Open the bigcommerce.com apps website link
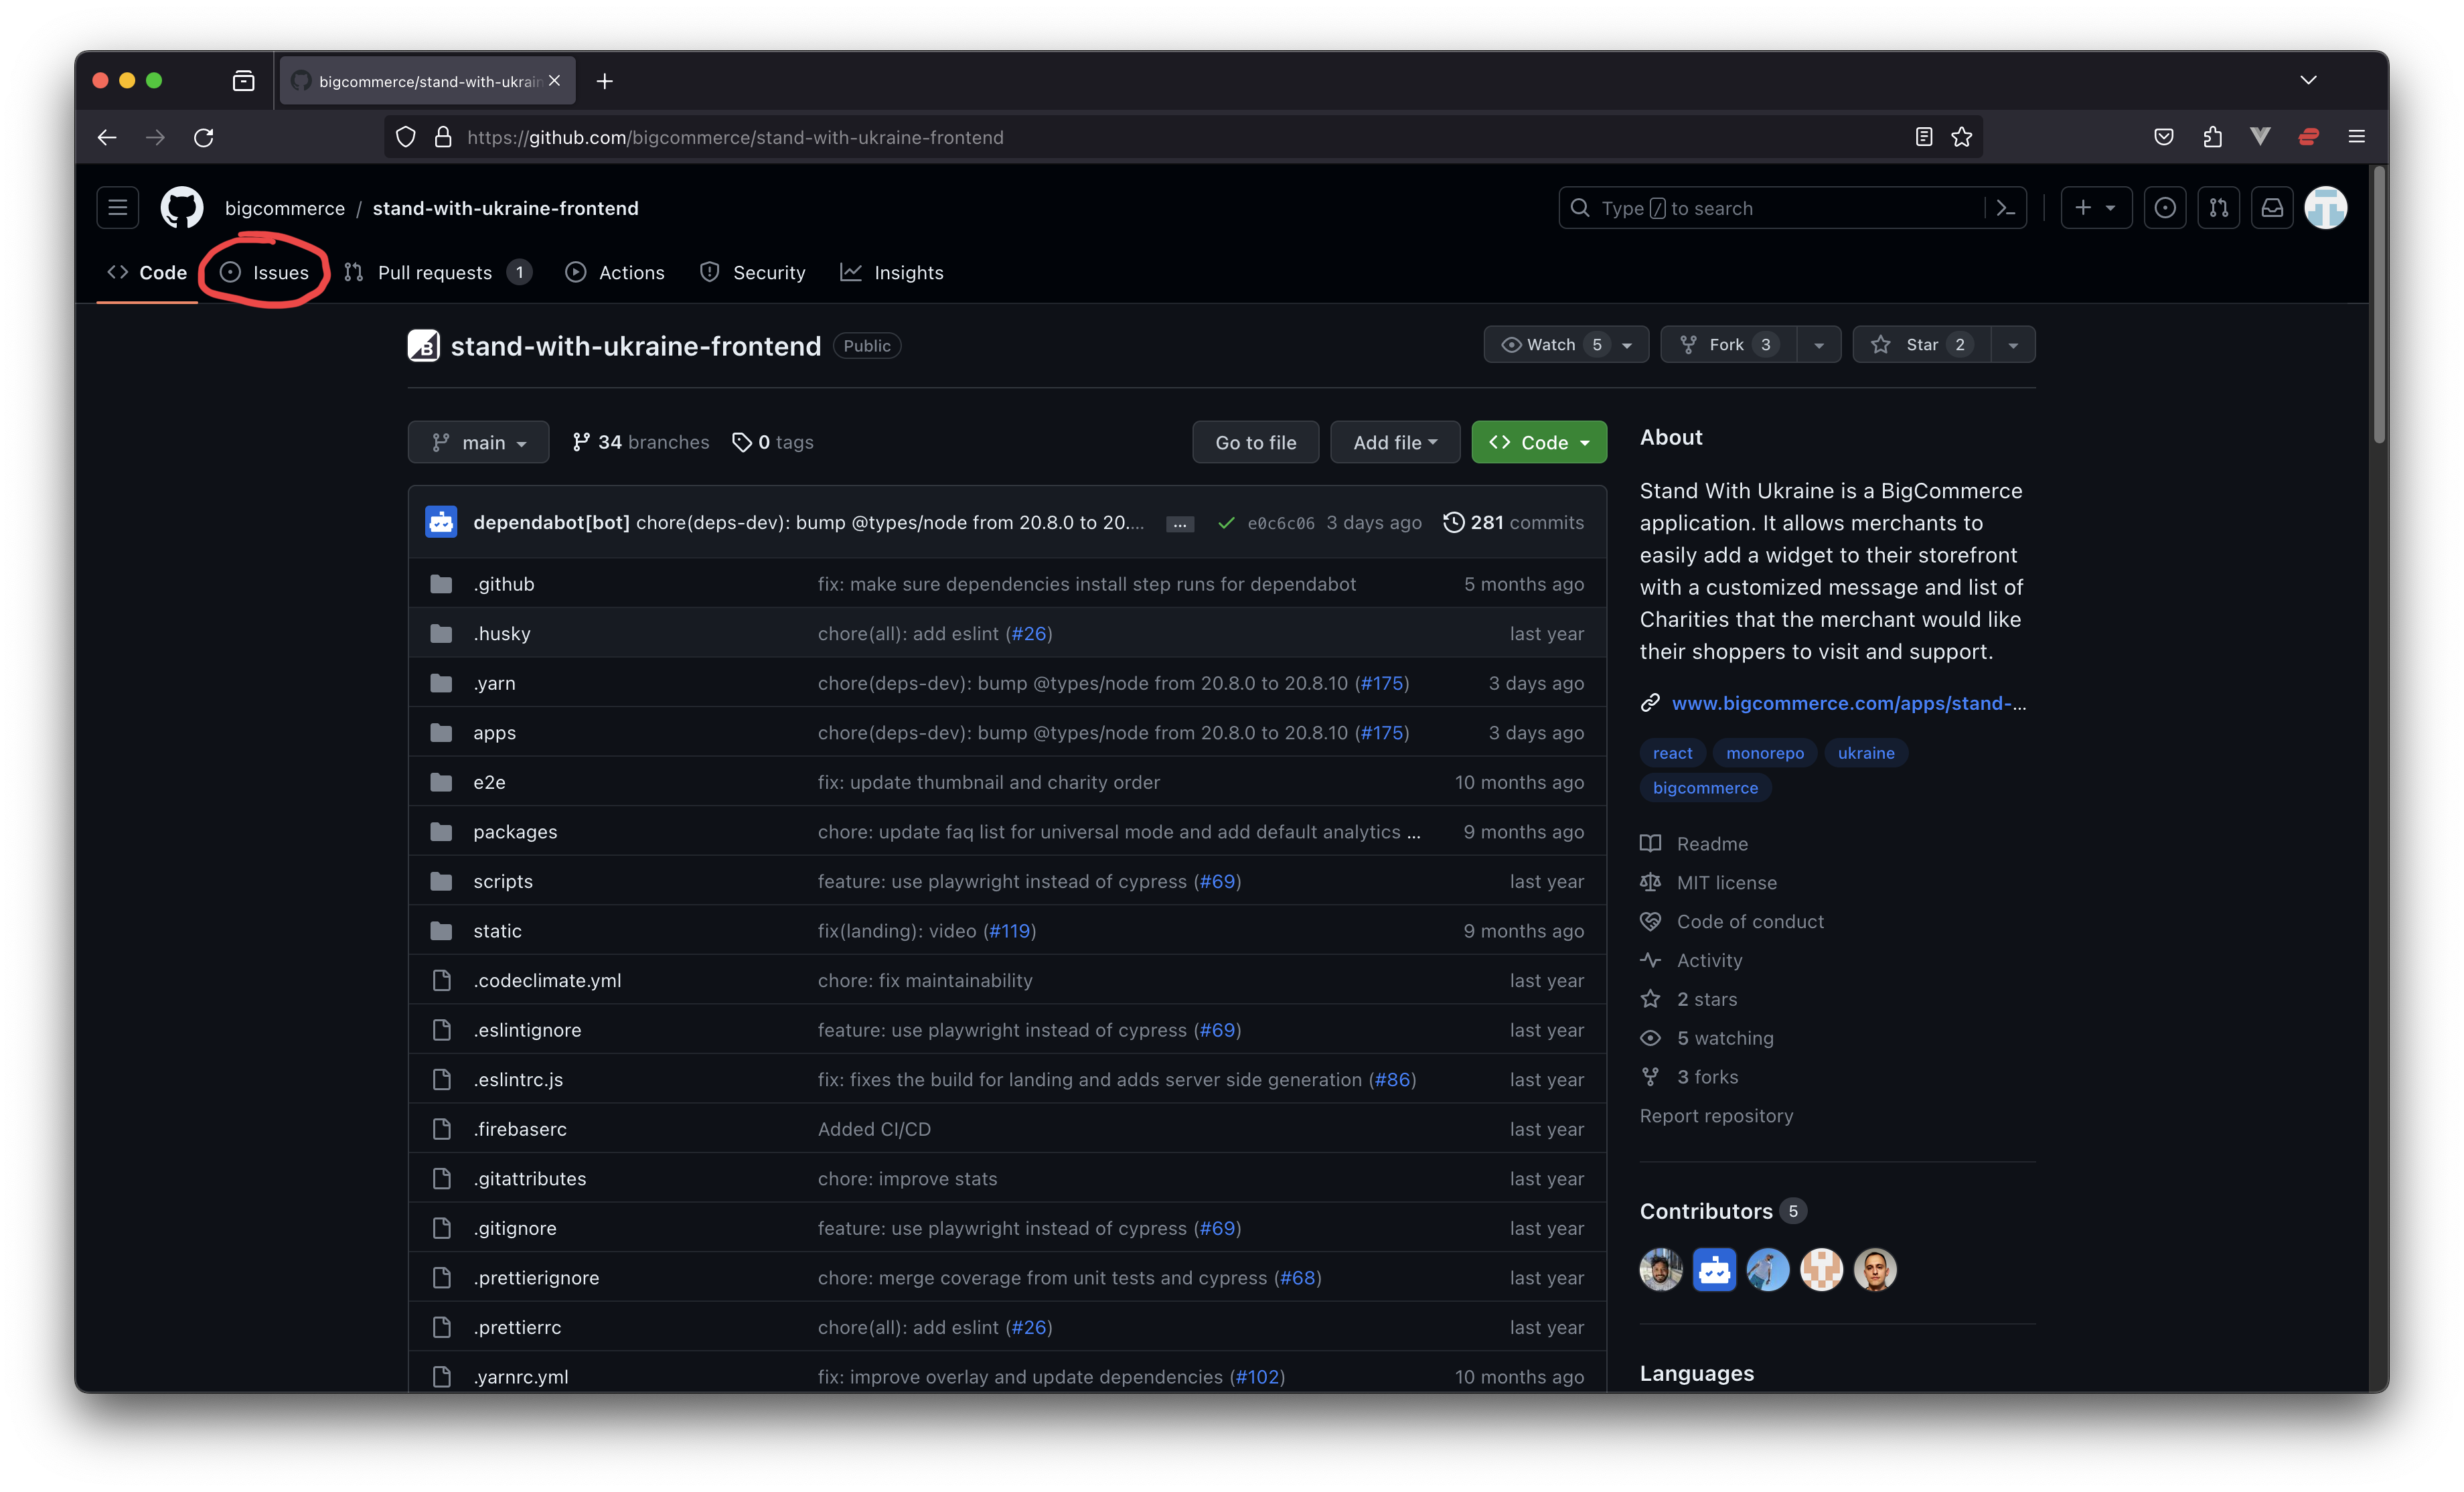 click(1848, 703)
